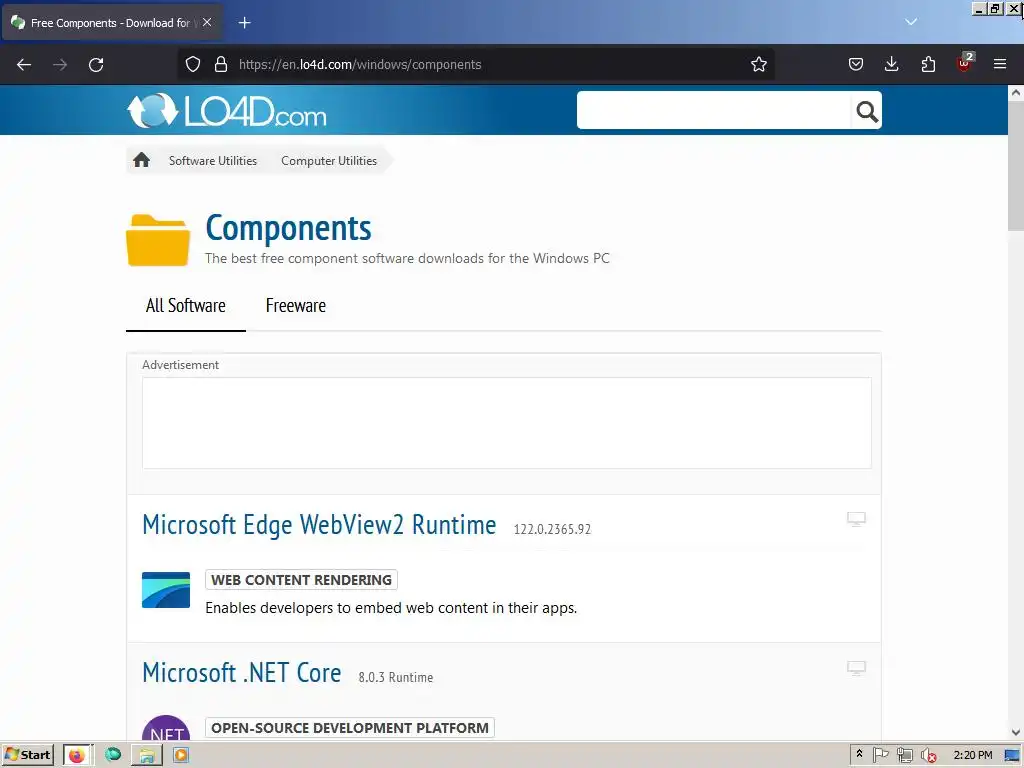Click the page scrollbar down arrow

pos(1016,733)
